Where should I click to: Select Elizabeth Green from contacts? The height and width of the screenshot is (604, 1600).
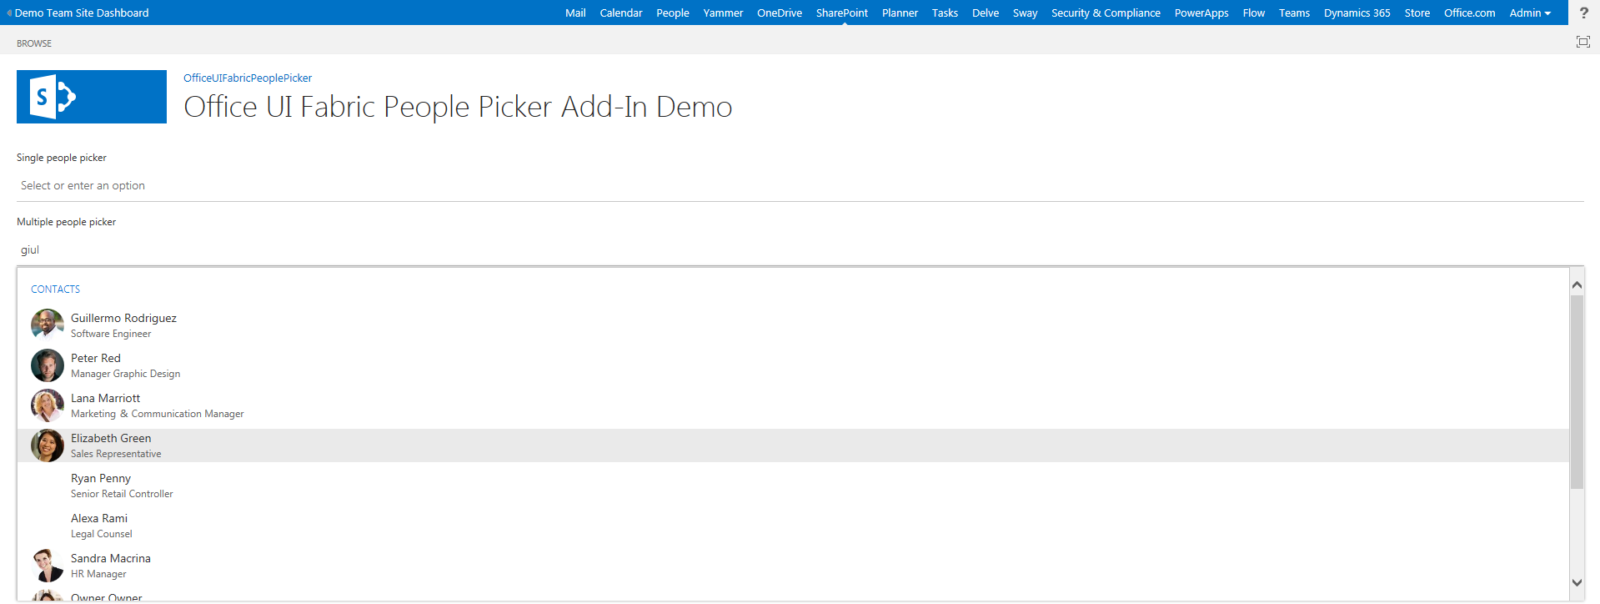793,445
